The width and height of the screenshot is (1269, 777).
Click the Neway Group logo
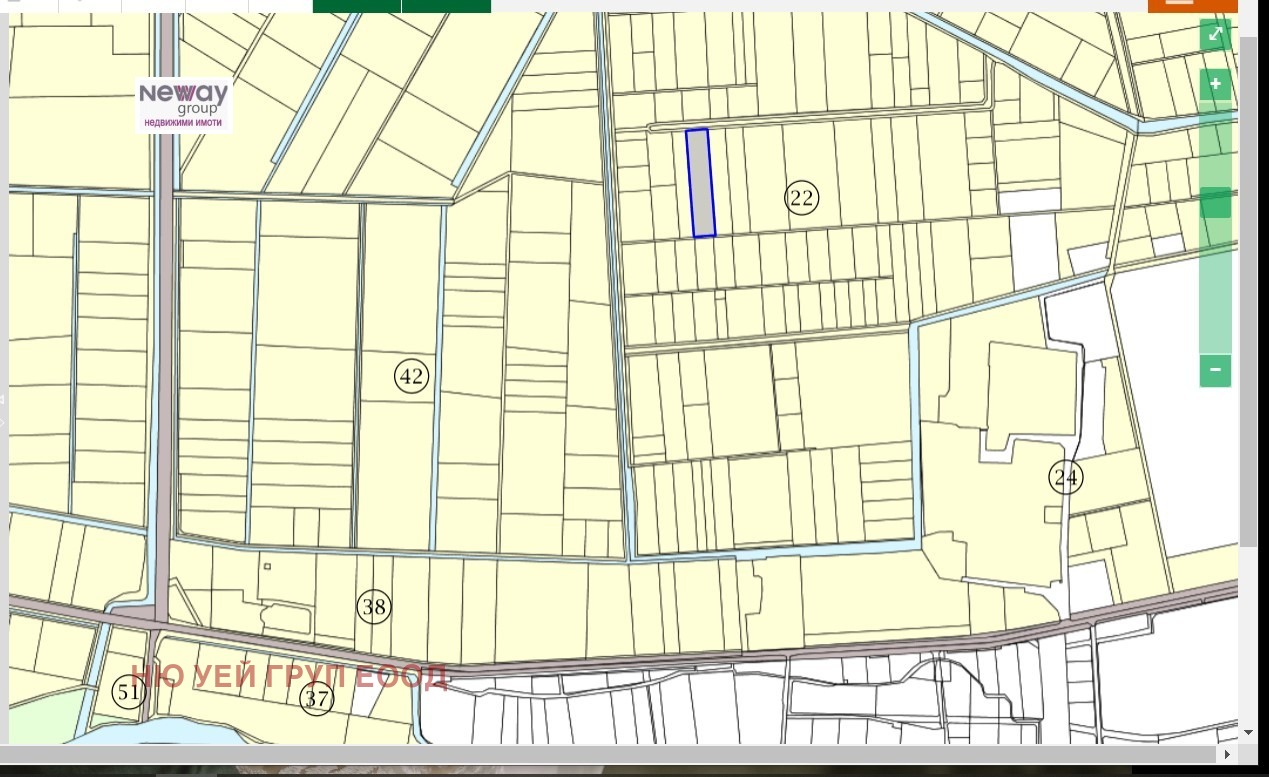tap(184, 104)
